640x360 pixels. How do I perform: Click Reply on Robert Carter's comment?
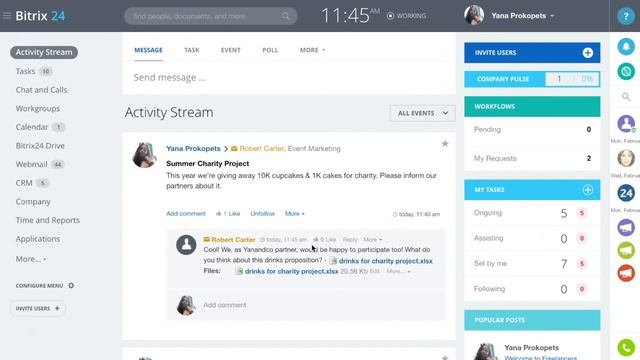[x=350, y=240]
